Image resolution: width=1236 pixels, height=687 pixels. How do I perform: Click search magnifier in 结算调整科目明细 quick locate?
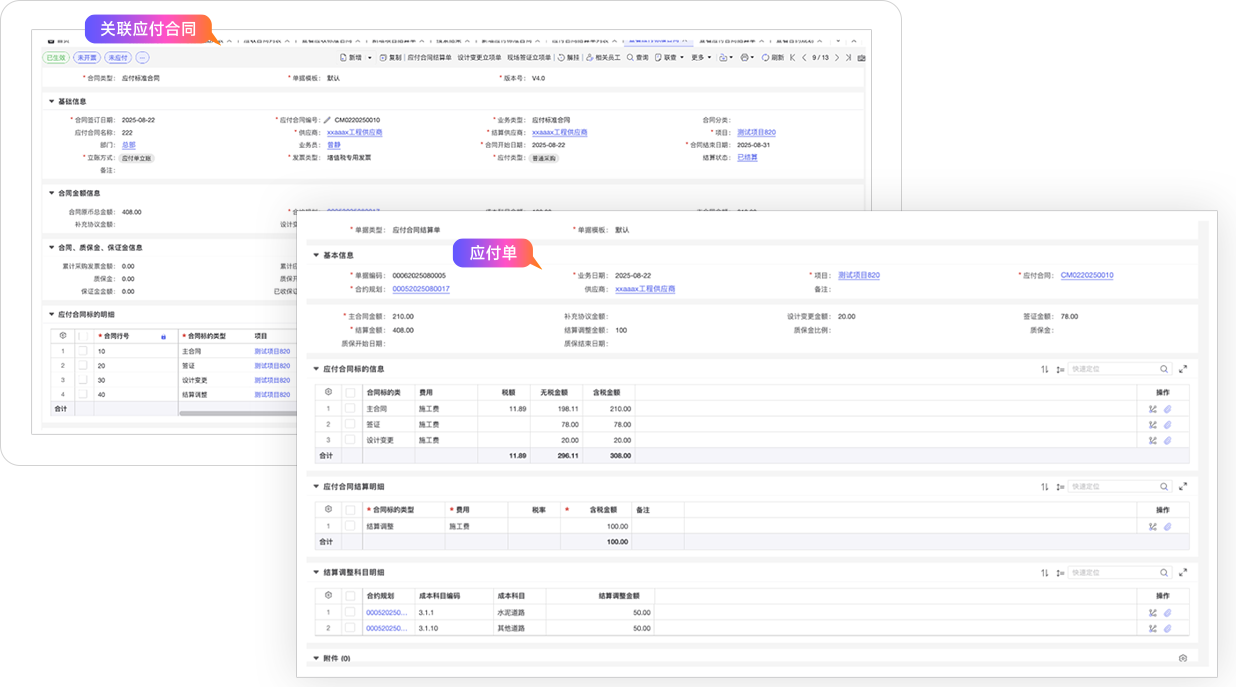pos(1164,573)
